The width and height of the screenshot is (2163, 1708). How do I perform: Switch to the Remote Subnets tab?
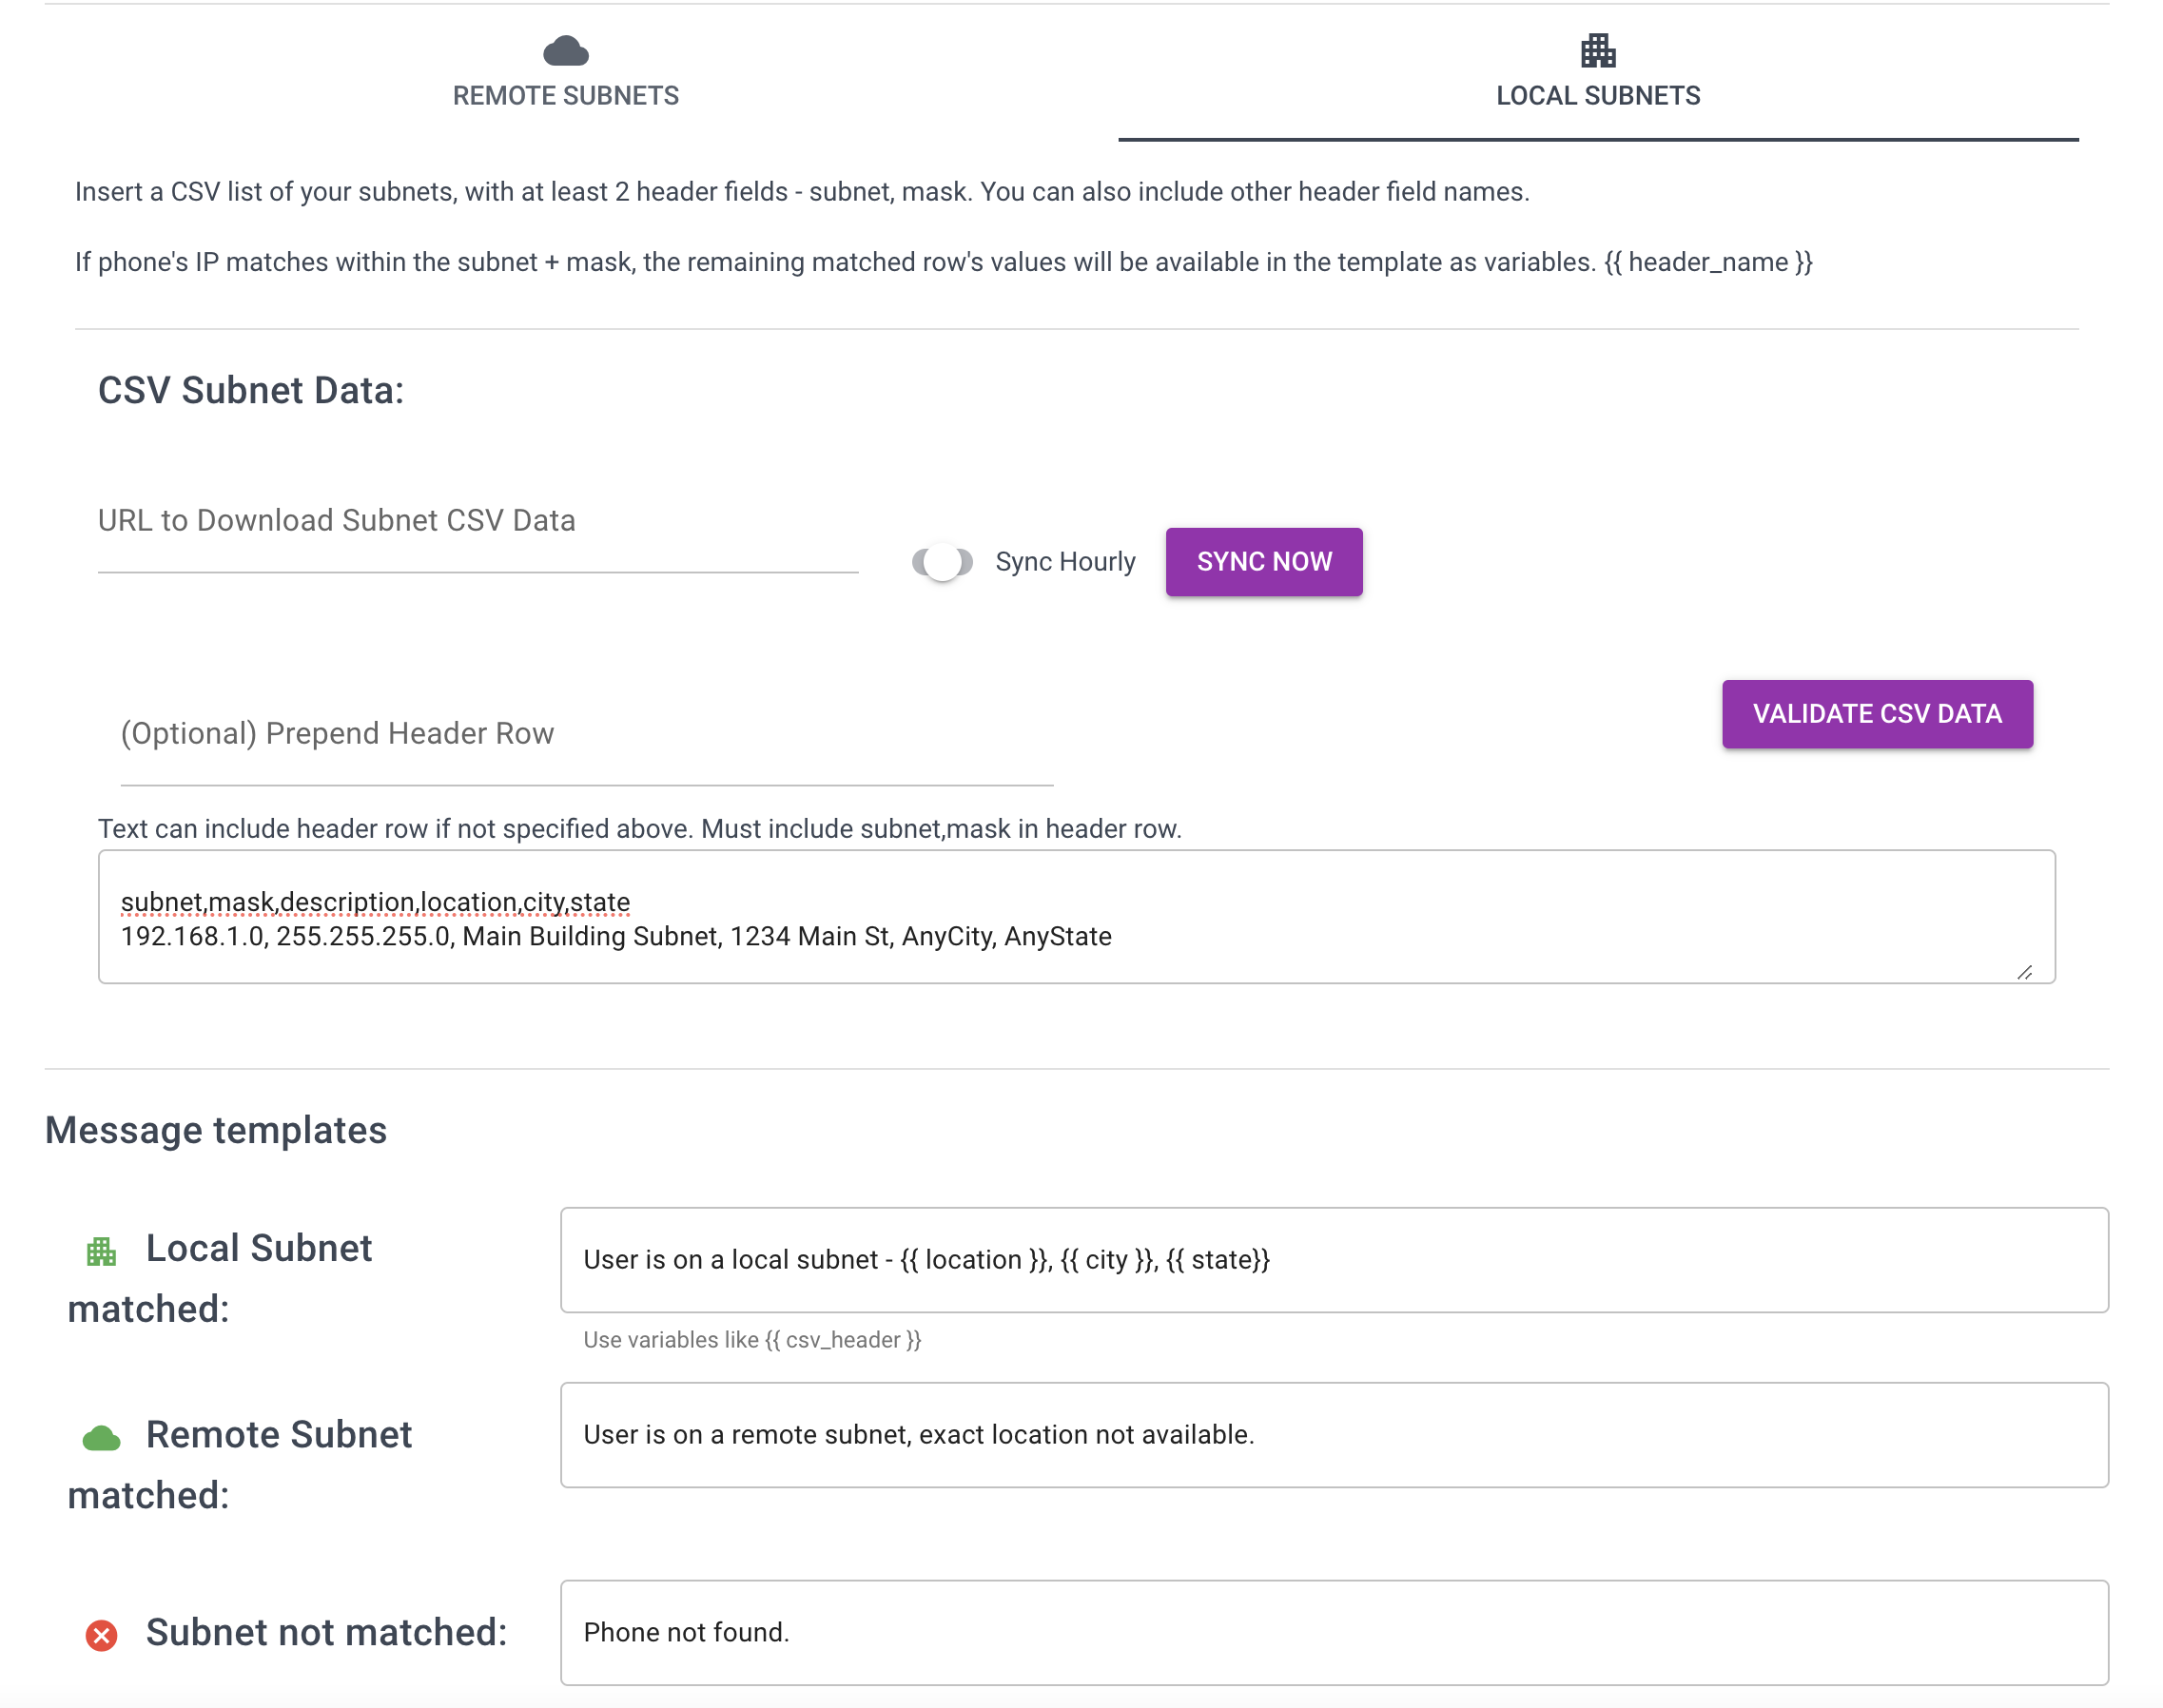click(x=566, y=95)
